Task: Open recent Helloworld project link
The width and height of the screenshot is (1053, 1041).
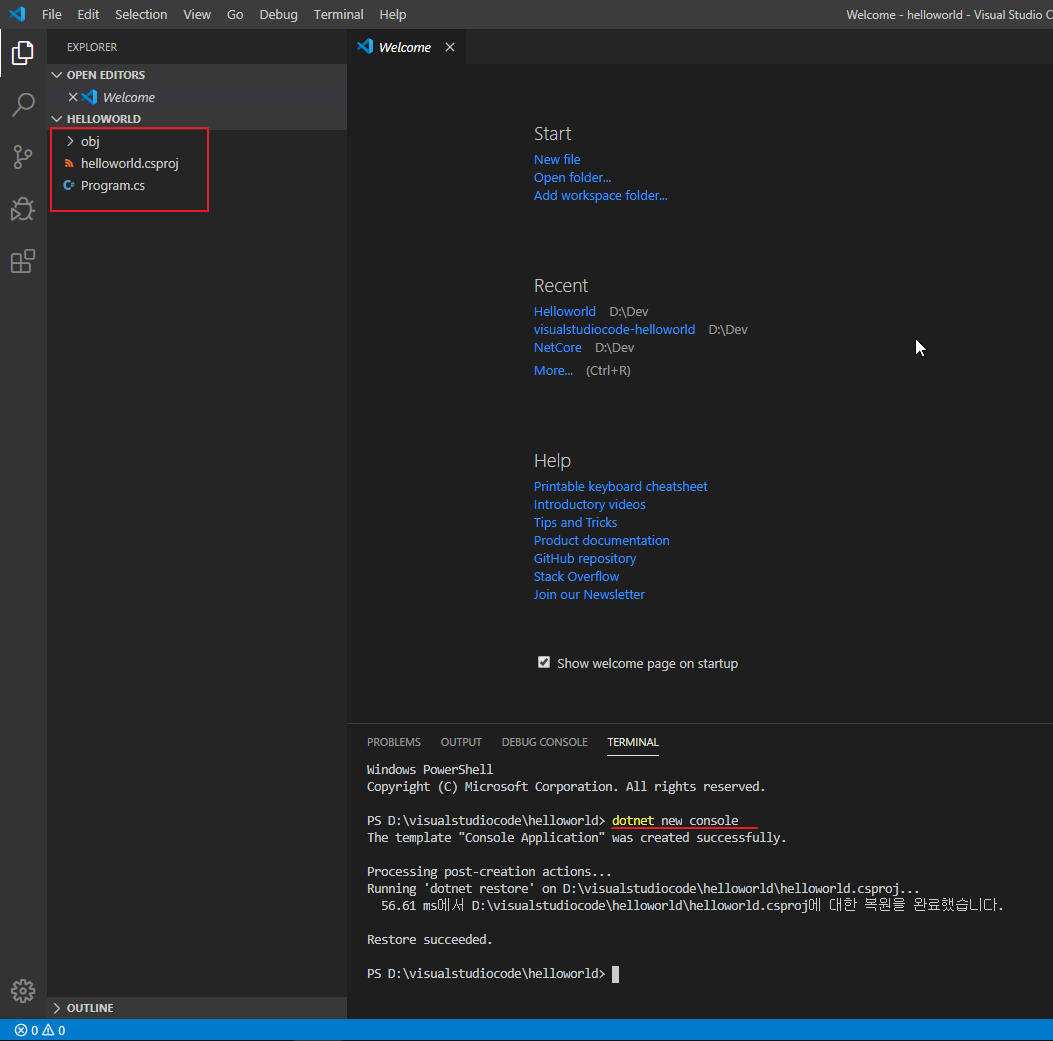Action: pyautogui.click(x=565, y=312)
